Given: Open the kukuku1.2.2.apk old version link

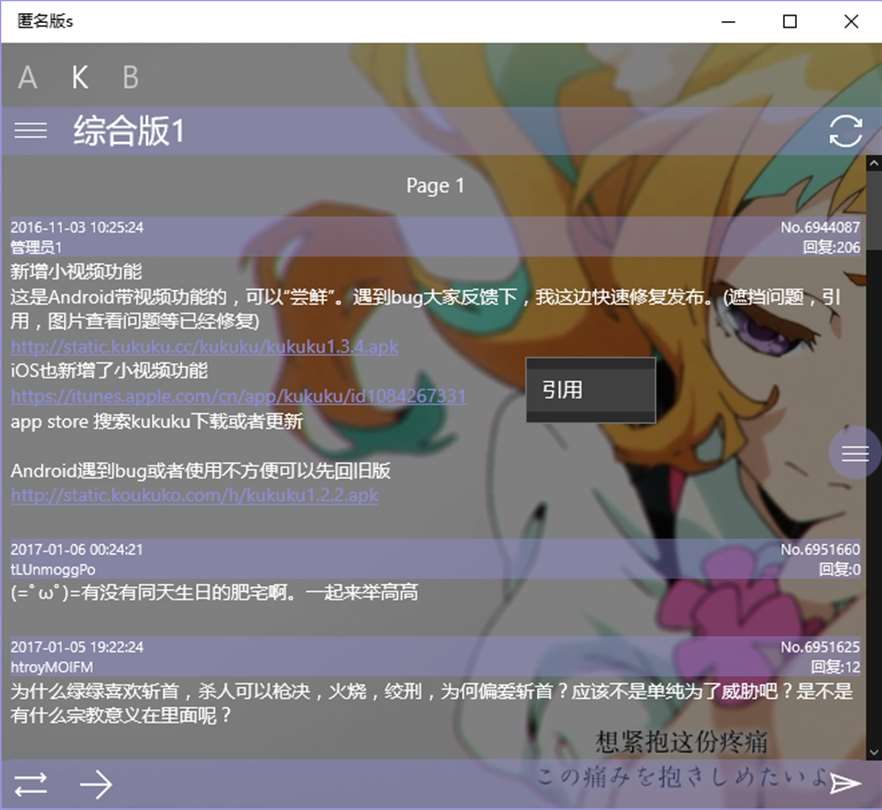Looking at the screenshot, I should click(195, 495).
